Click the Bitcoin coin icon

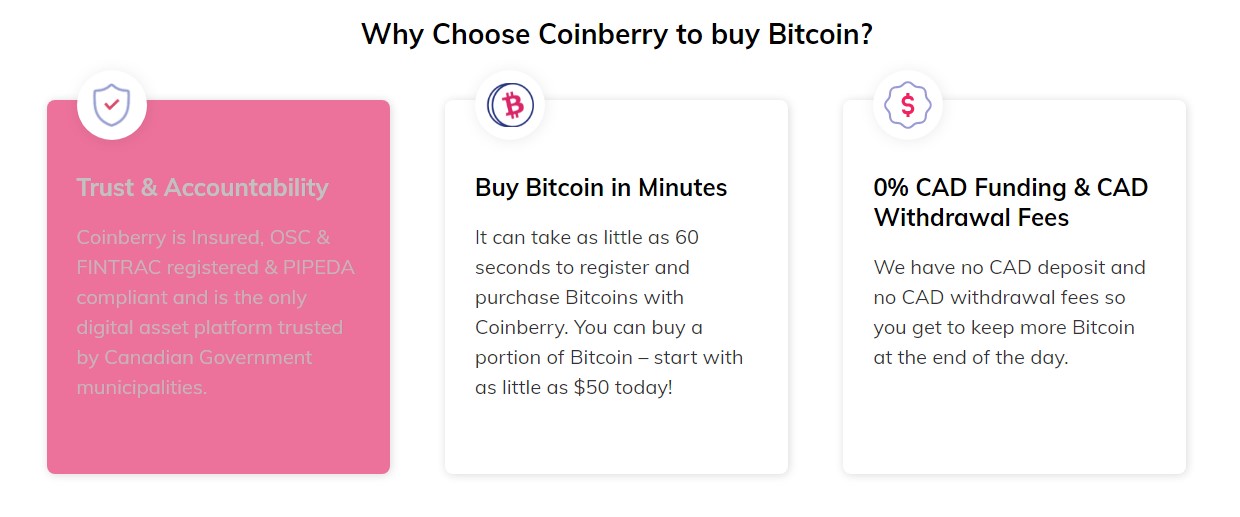click(x=510, y=104)
